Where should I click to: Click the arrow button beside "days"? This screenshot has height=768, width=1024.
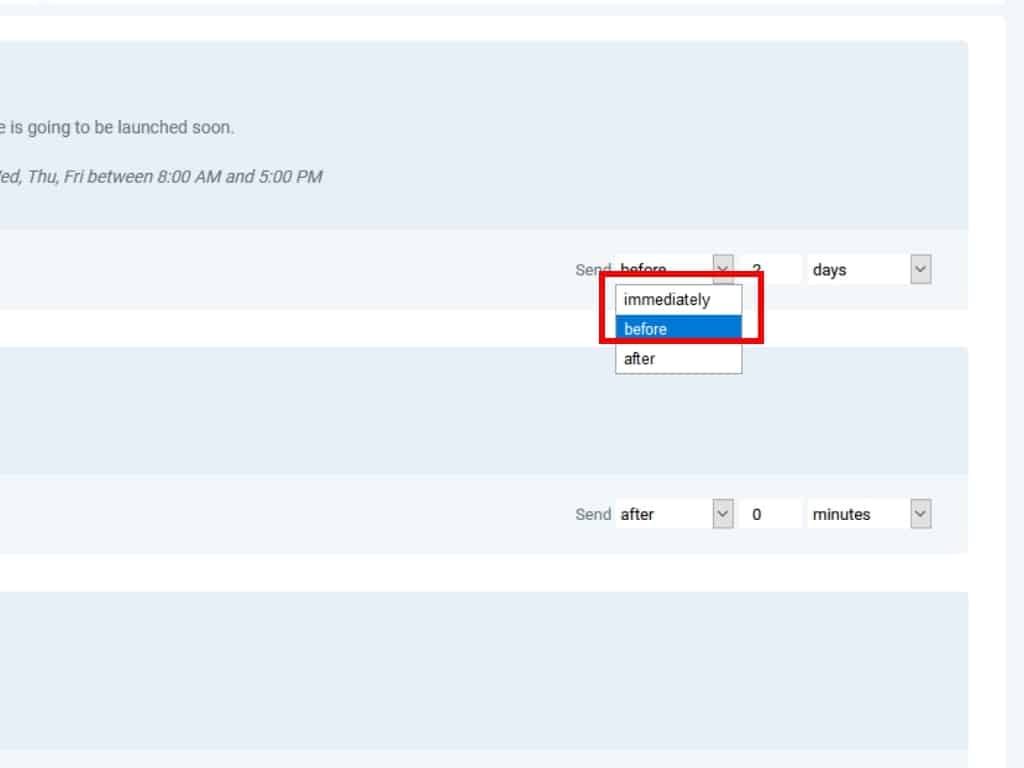[x=921, y=270]
